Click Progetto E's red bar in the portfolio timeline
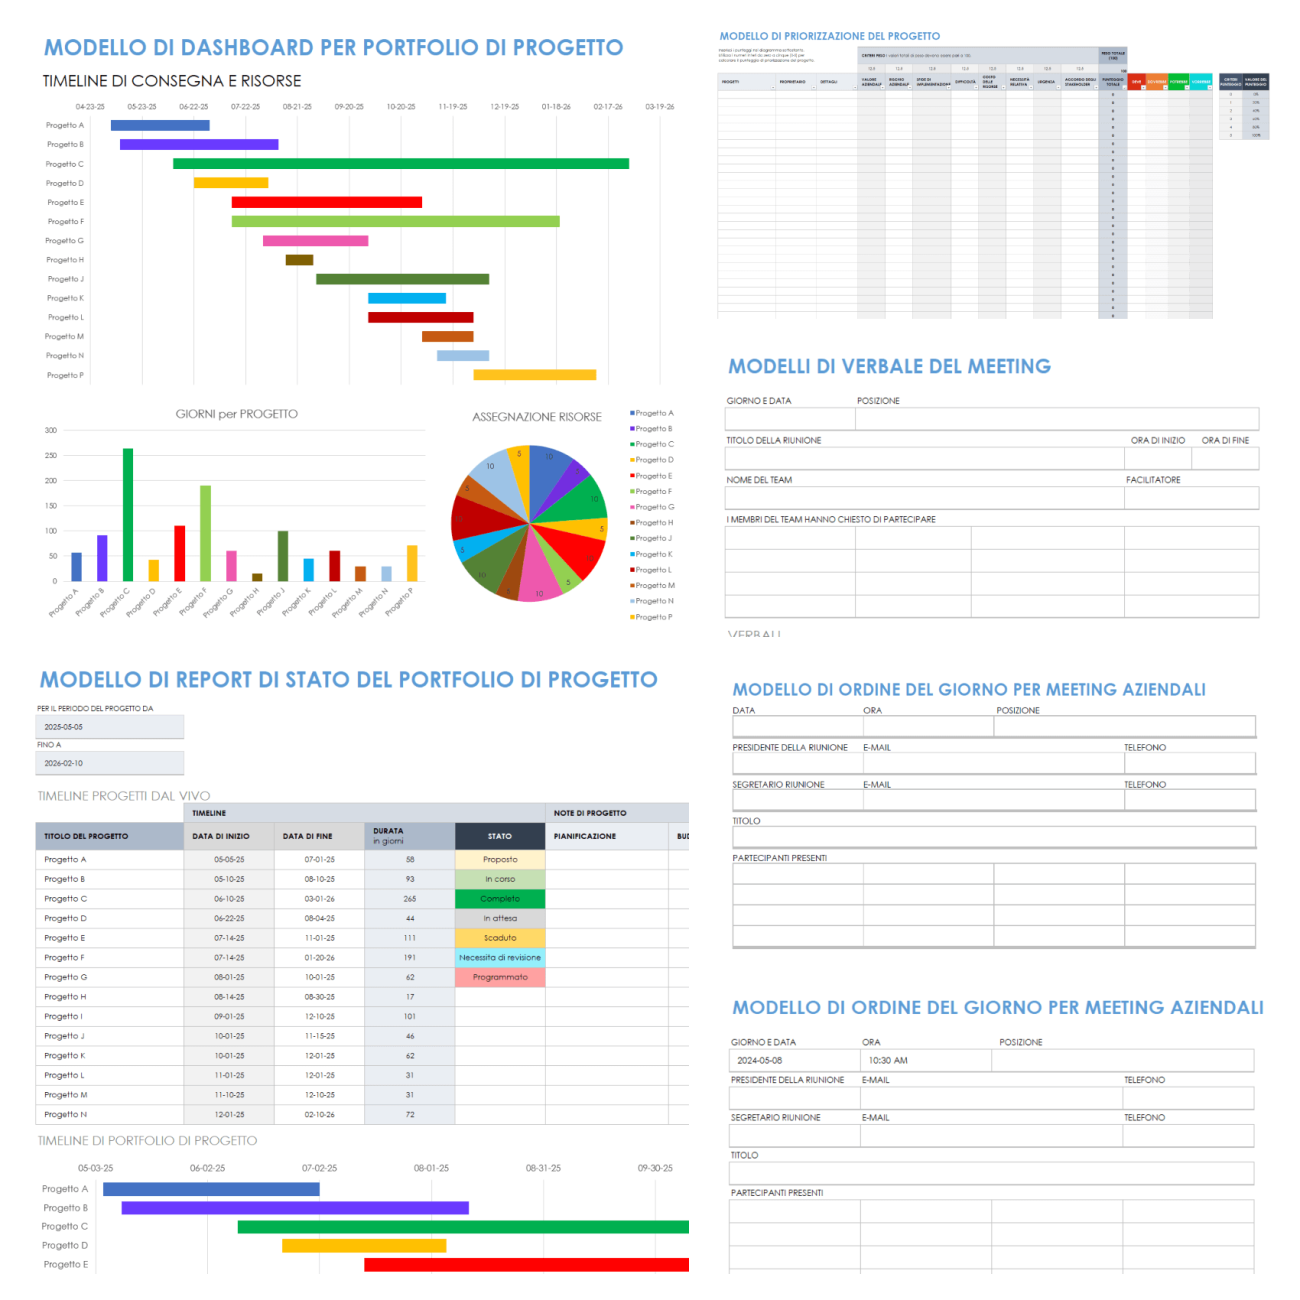 coord(525,1264)
